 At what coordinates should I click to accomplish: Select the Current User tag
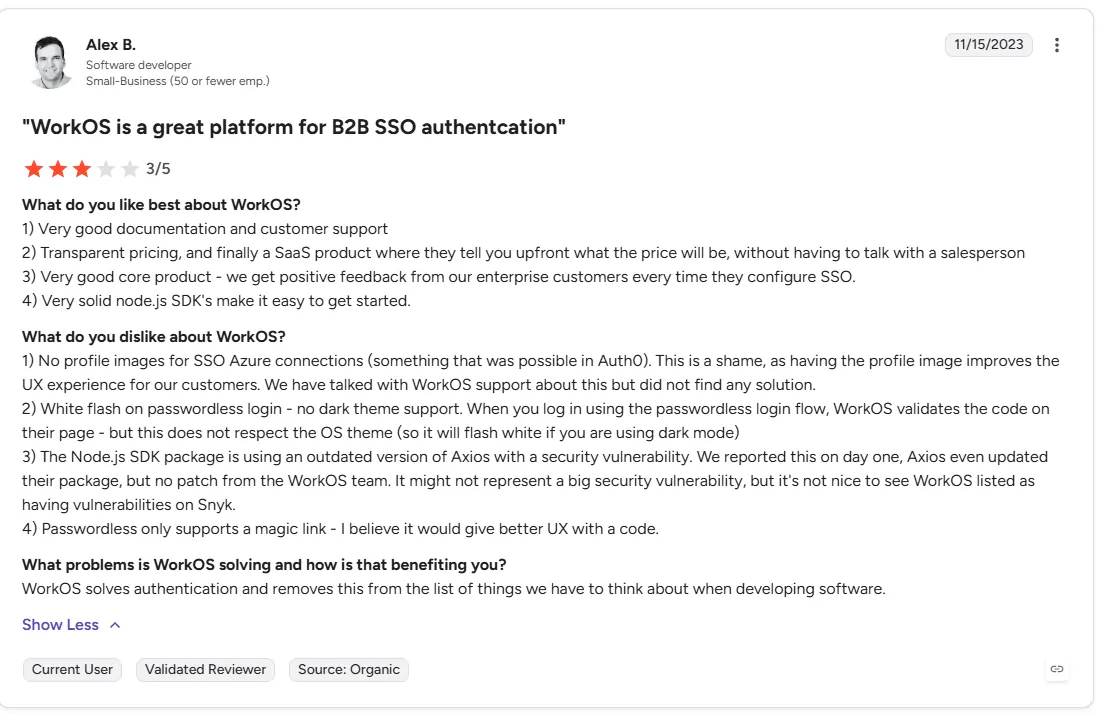tap(72, 669)
